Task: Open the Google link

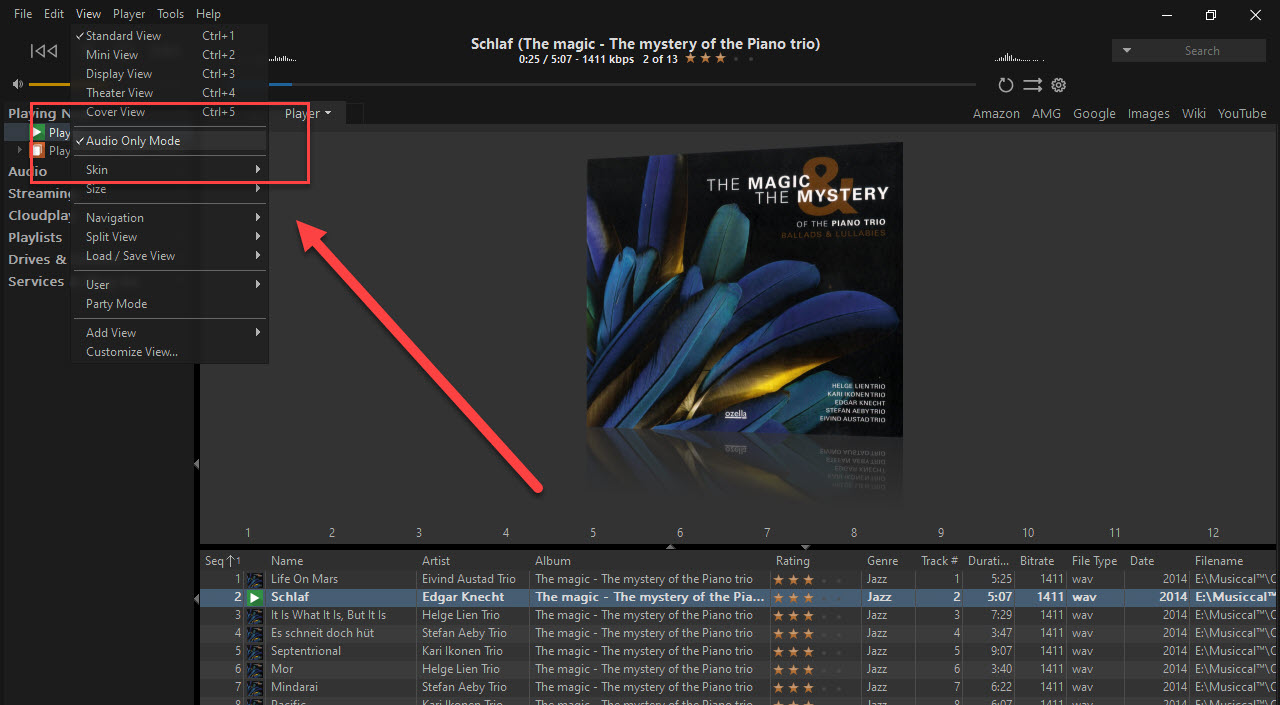Action: 1094,114
